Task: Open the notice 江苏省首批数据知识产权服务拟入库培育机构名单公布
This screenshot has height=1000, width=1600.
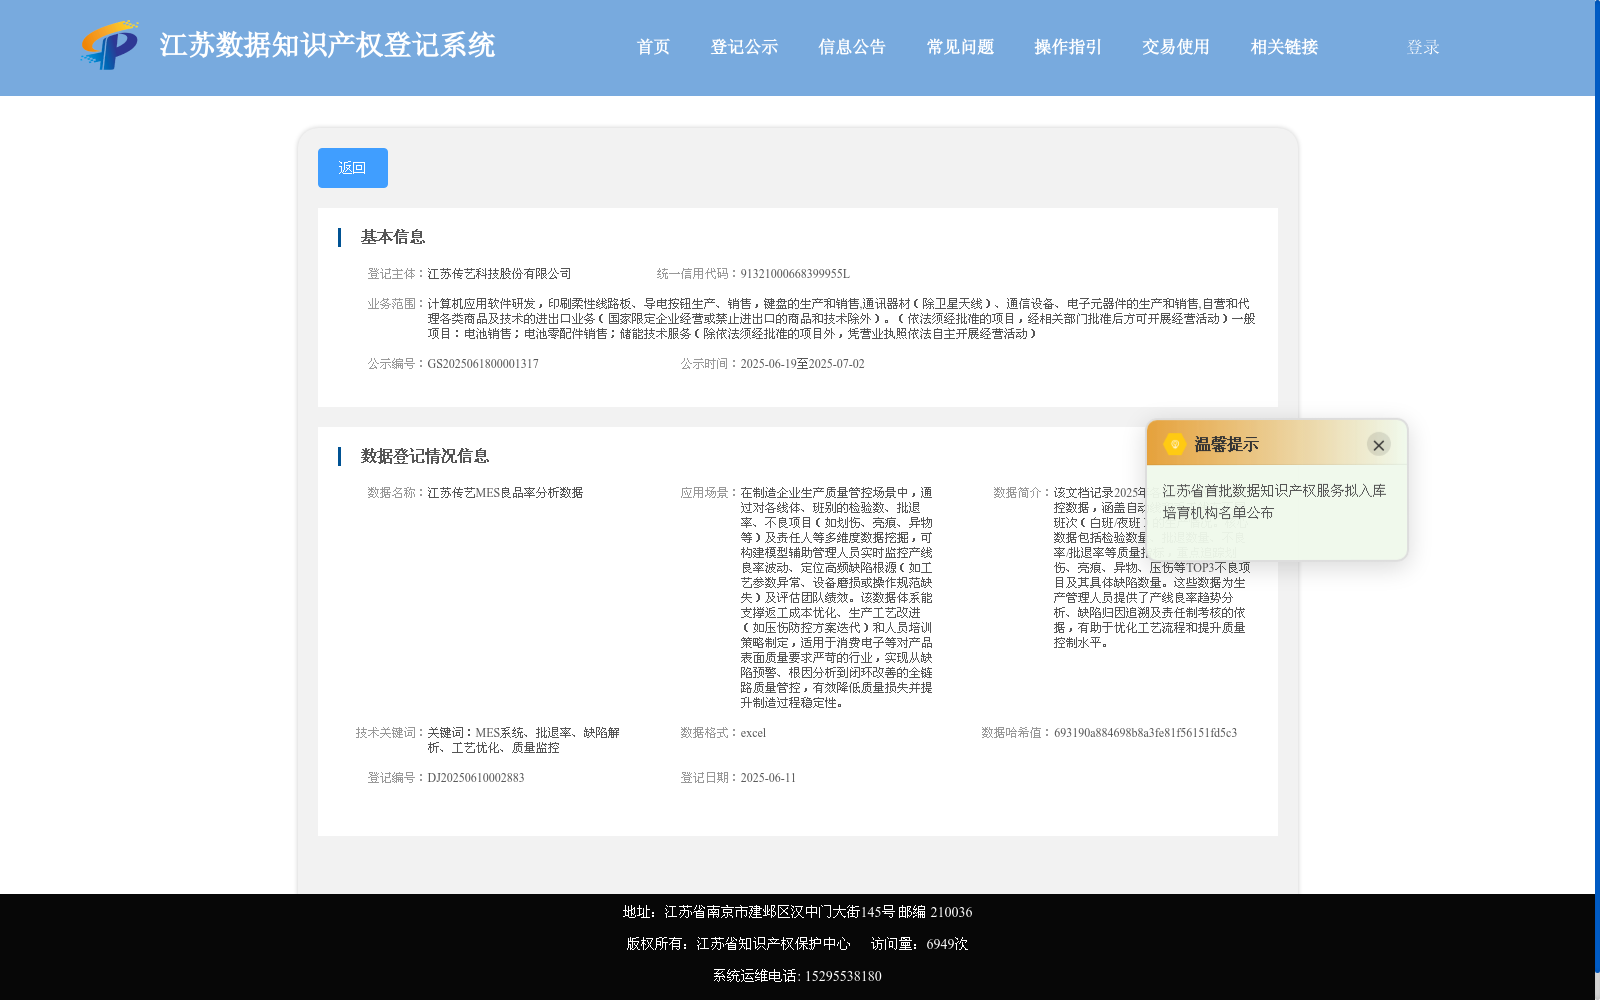Action: [1274, 502]
